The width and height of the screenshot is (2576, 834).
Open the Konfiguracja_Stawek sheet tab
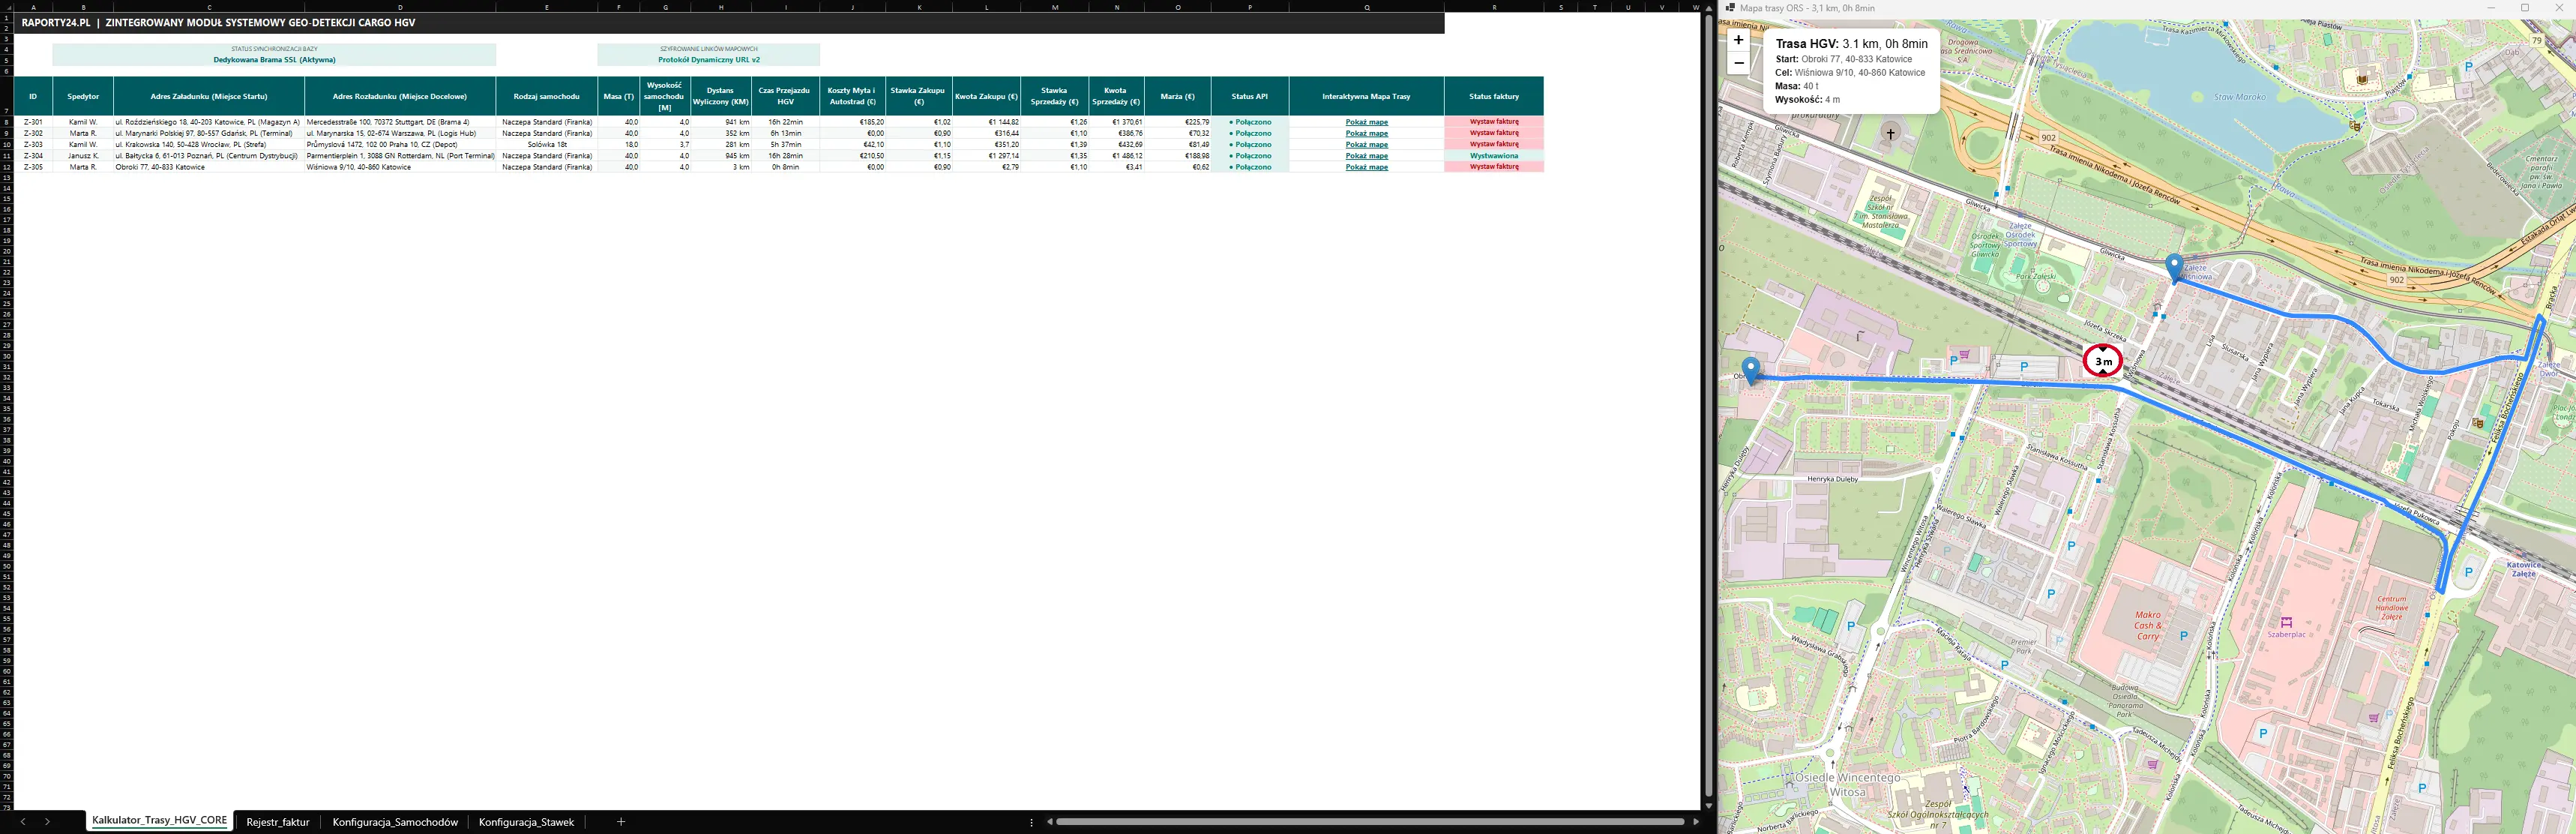click(x=526, y=822)
